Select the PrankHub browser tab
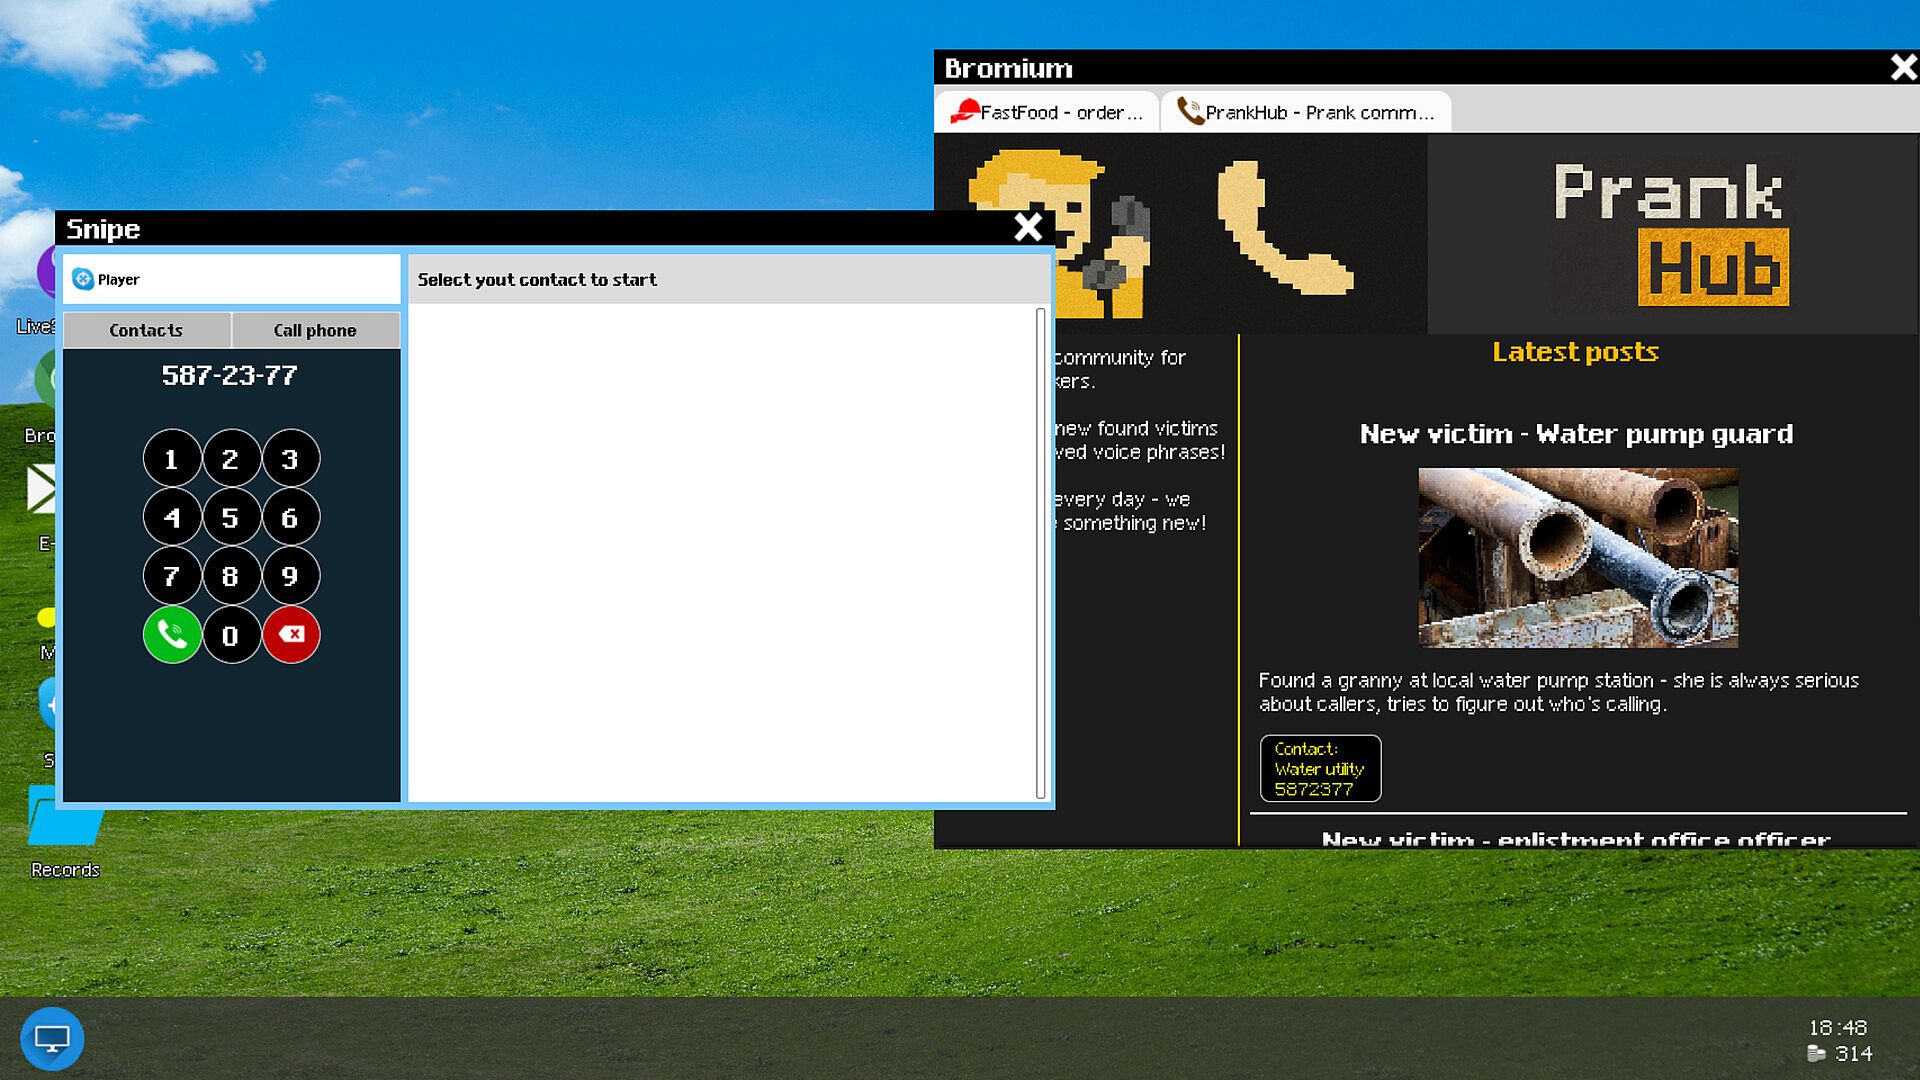This screenshot has width=1920, height=1080. 1306,112
